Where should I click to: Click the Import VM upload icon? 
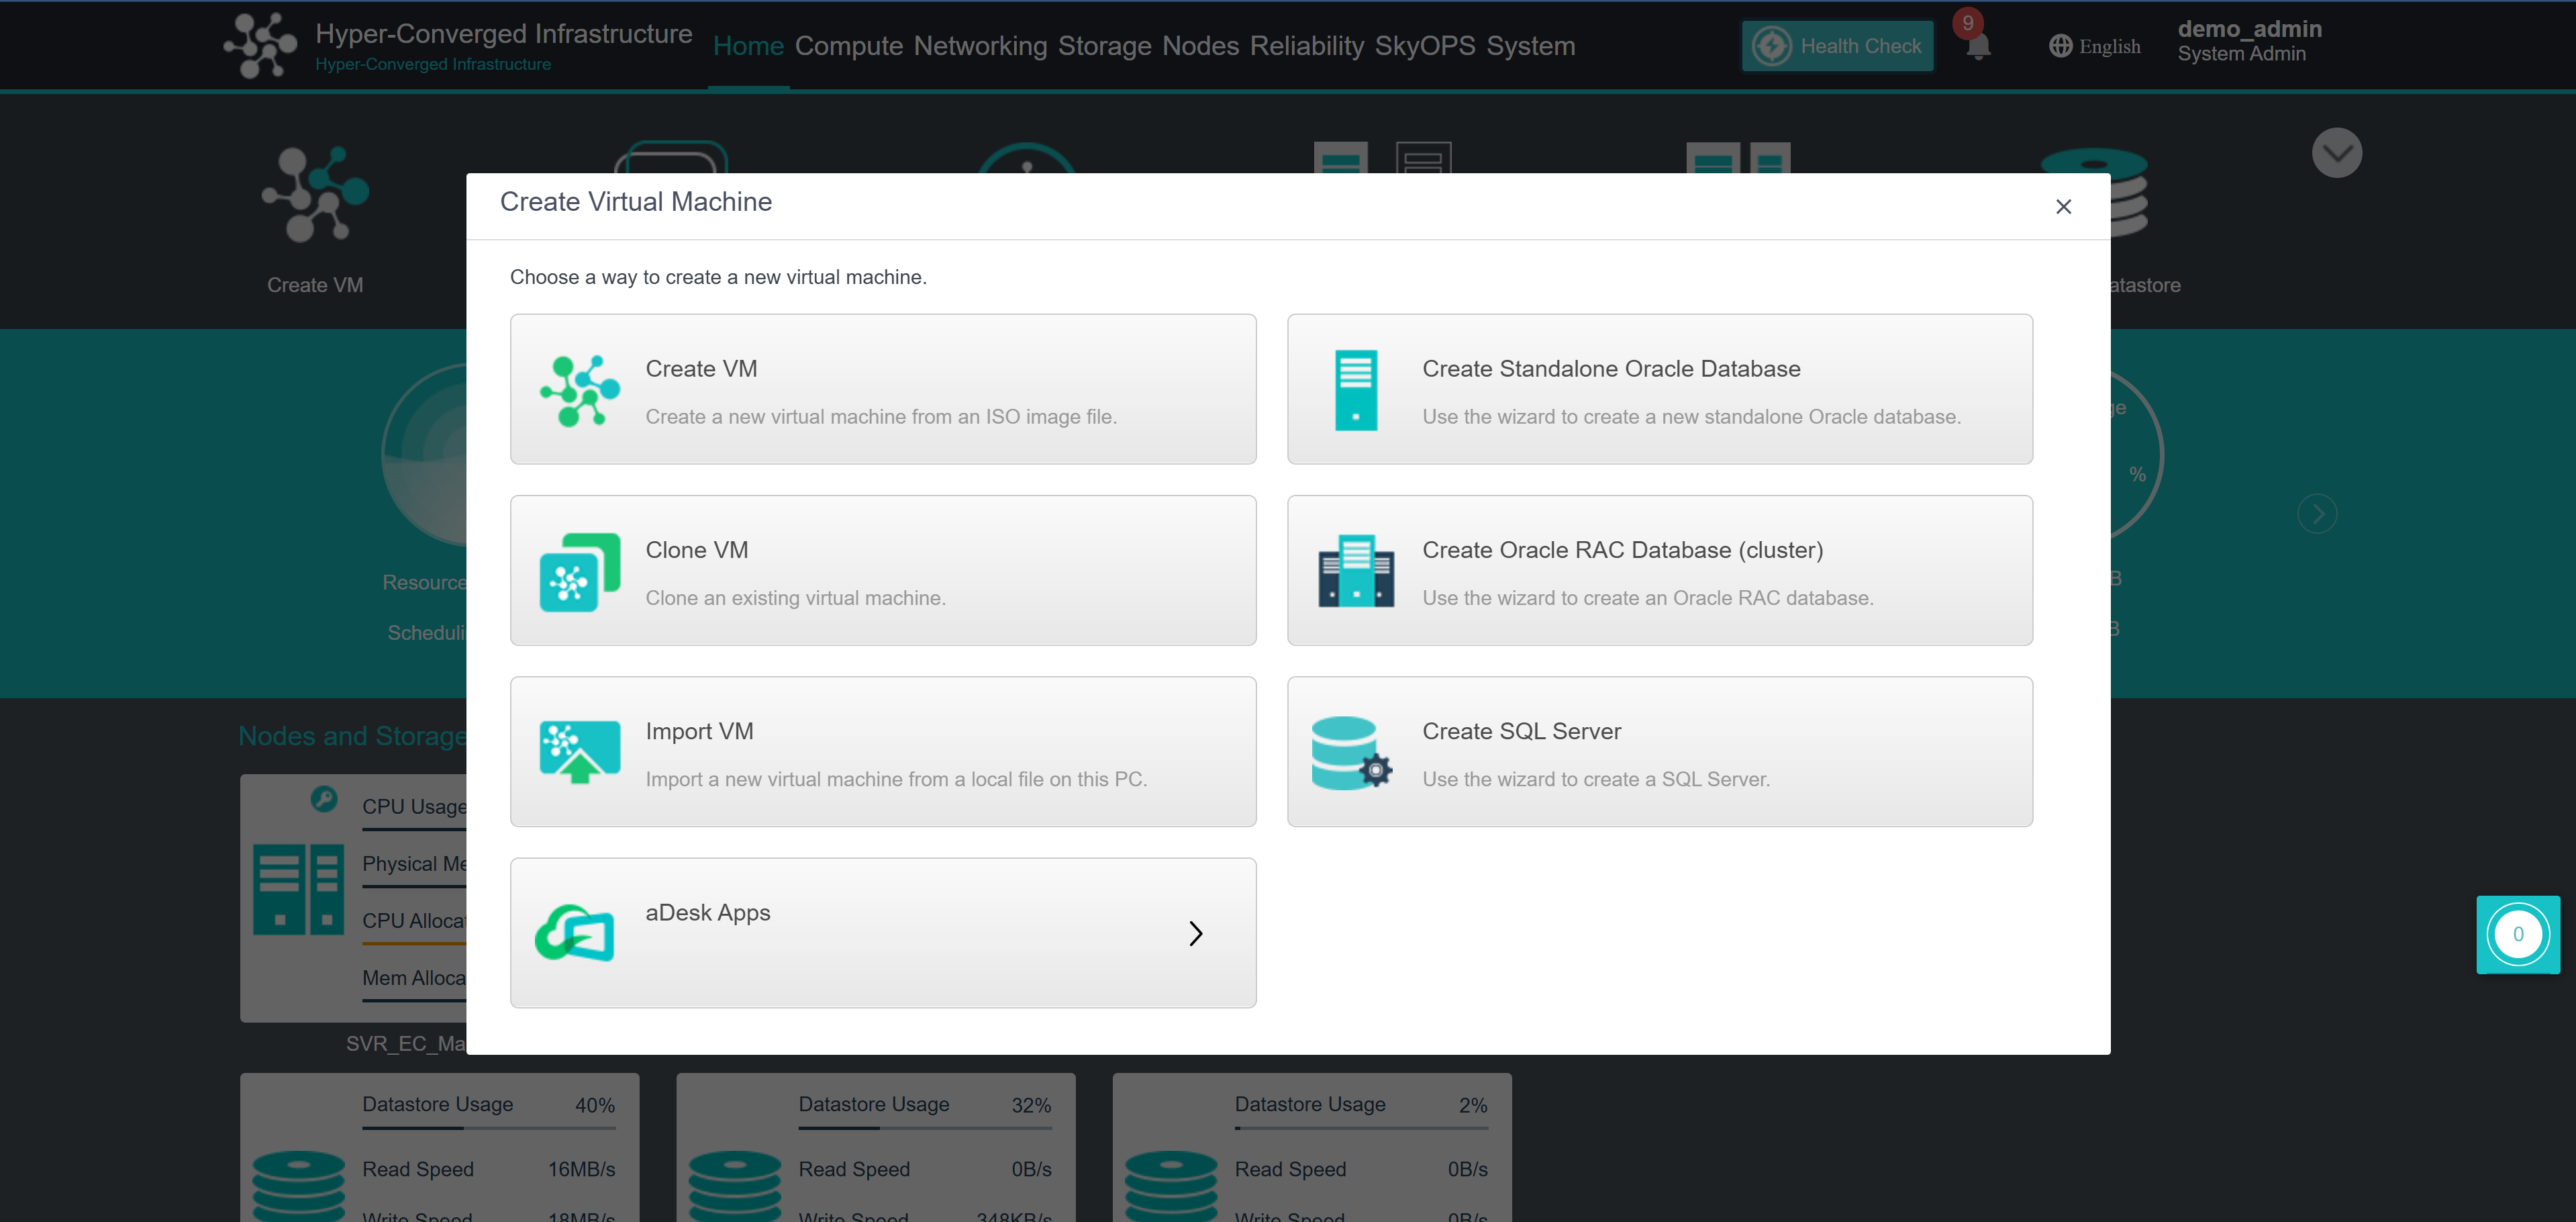(x=579, y=752)
